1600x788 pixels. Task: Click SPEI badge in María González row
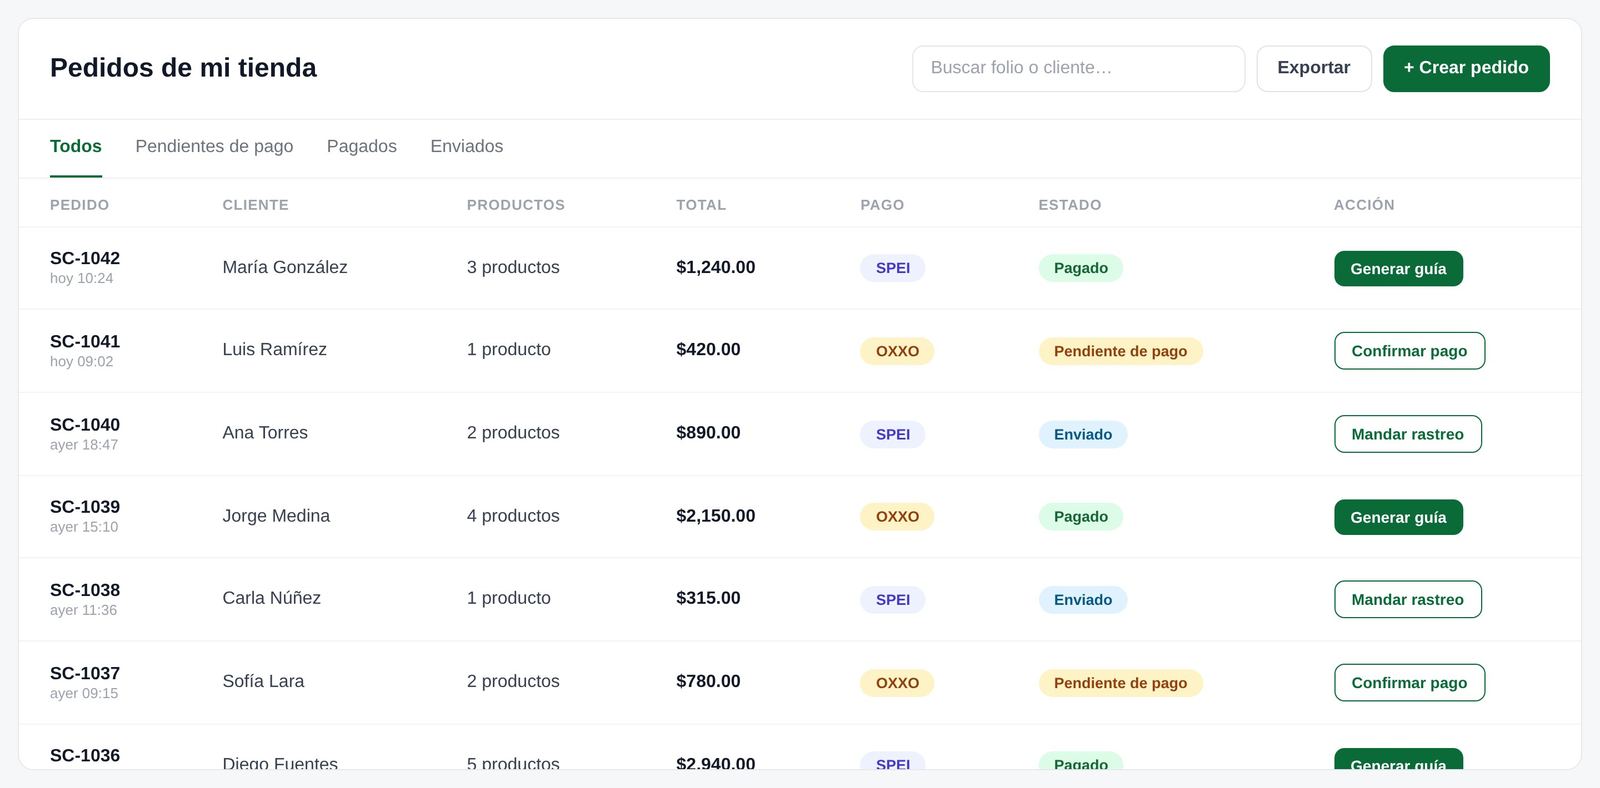(892, 268)
